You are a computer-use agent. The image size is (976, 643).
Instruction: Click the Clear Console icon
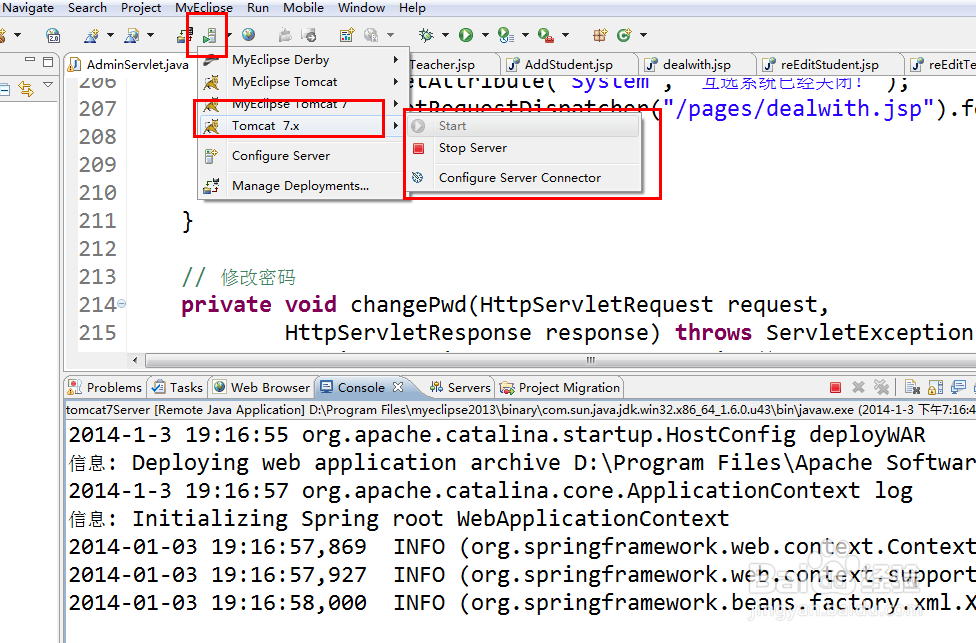click(913, 387)
